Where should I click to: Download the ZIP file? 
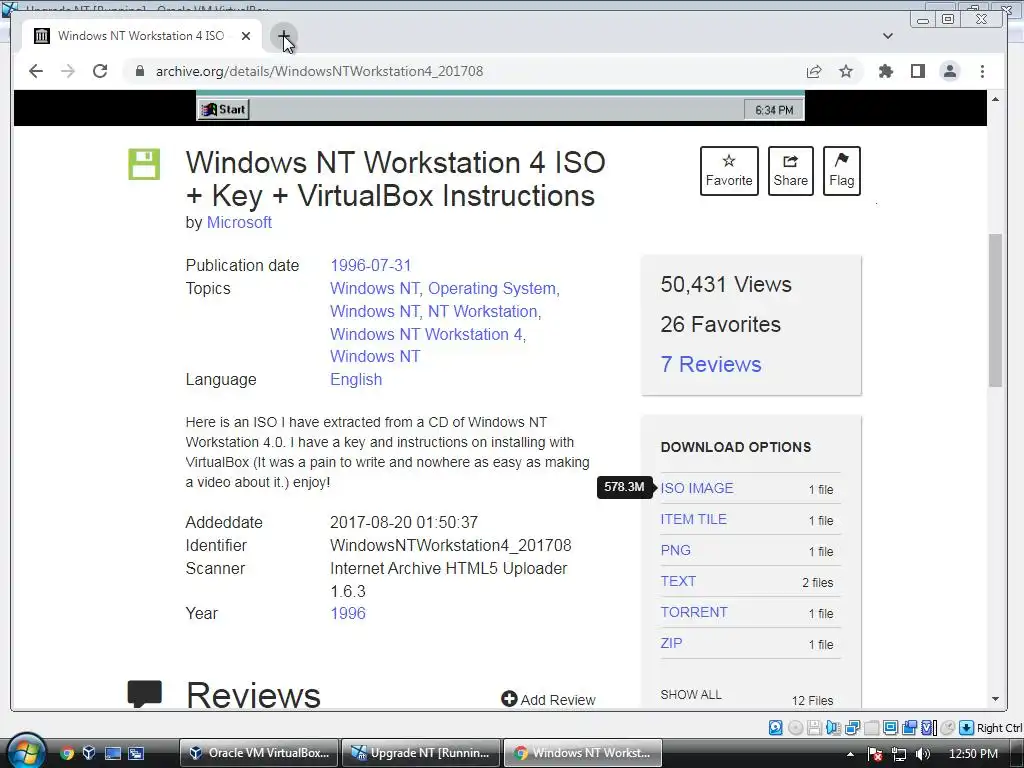[671, 643]
